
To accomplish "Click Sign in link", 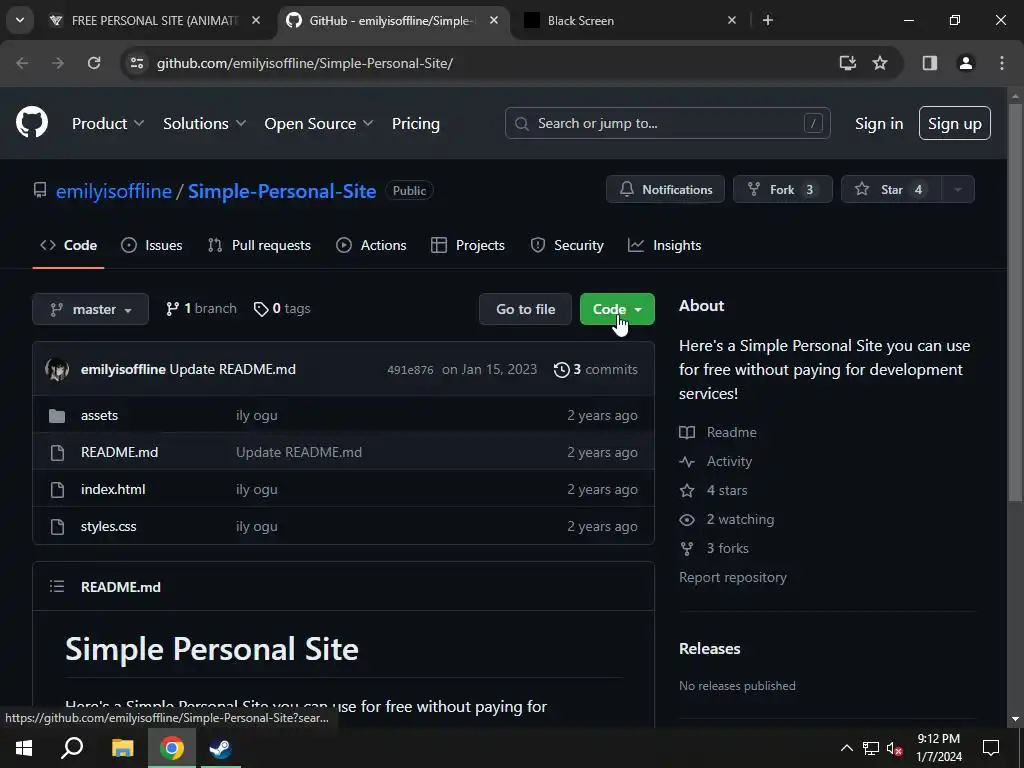I will pyautogui.click(x=879, y=123).
